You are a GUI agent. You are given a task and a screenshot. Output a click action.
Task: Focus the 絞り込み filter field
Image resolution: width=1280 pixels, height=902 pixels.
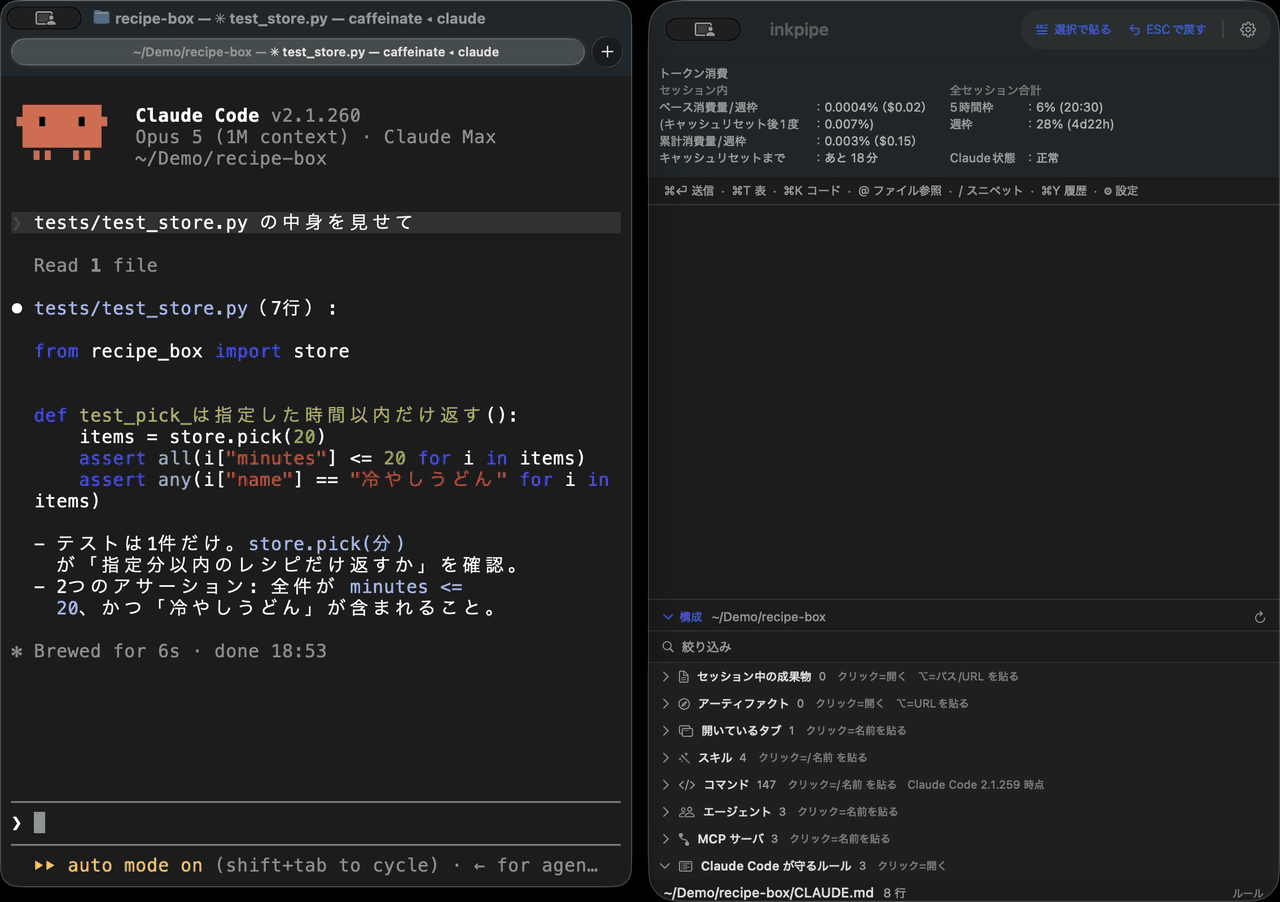[x=964, y=647]
